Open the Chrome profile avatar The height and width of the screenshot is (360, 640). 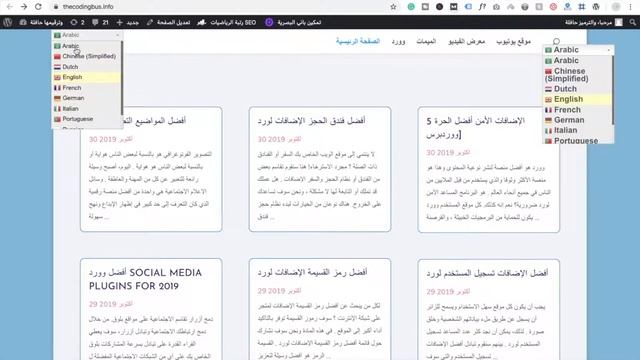(x=616, y=7)
